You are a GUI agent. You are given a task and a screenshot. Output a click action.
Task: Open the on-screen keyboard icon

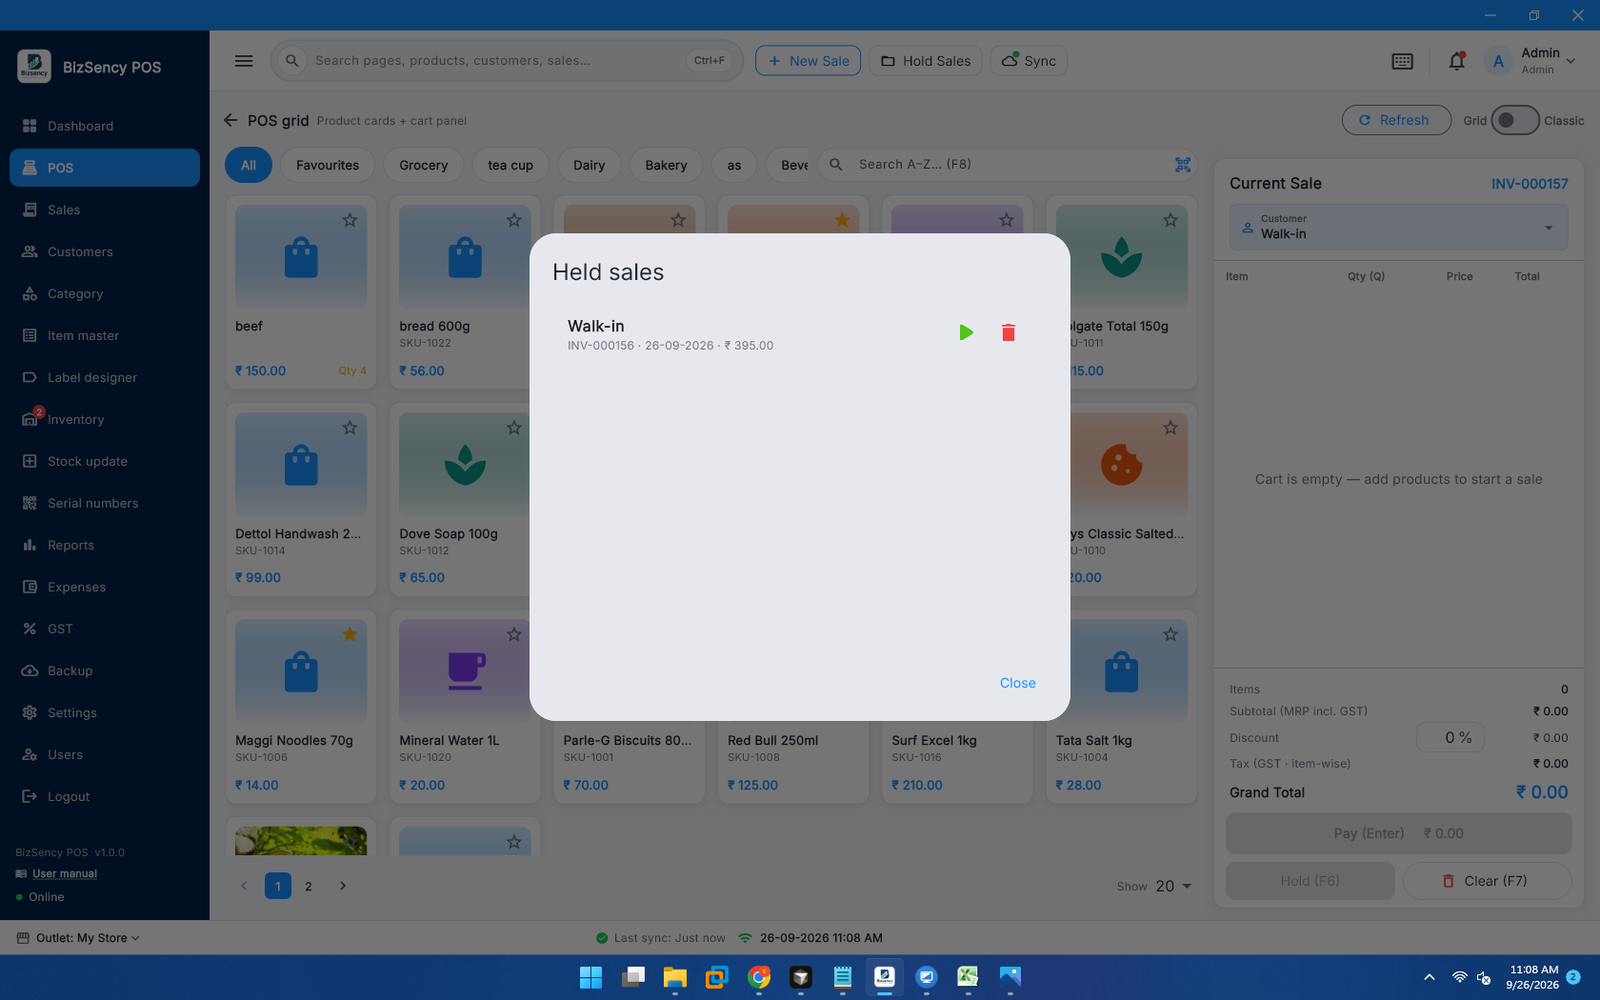(x=1402, y=61)
